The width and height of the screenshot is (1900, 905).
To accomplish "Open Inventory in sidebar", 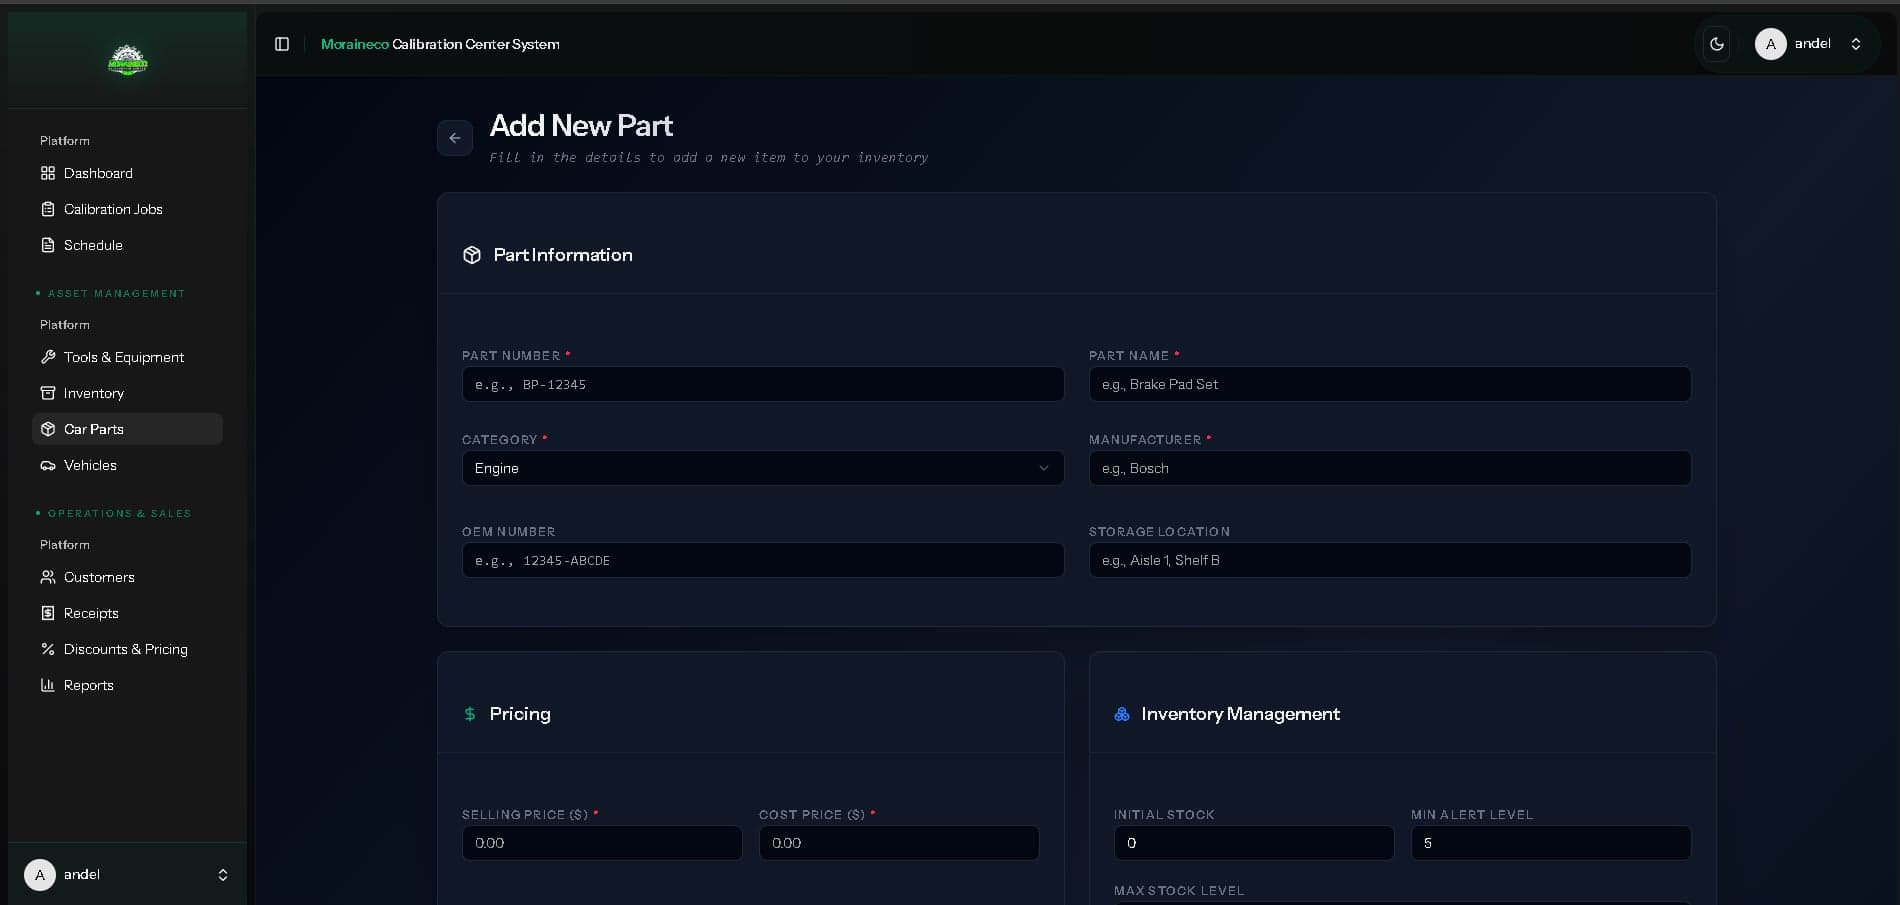I will click(x=127, y=393).
